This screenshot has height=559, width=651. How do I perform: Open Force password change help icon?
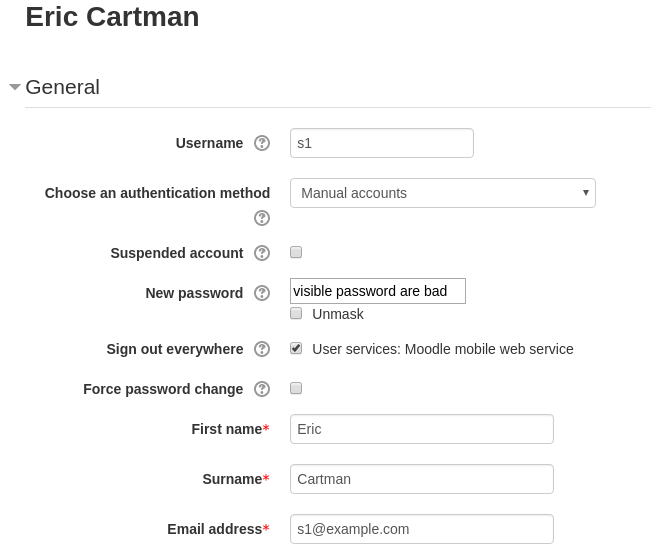[x=262, y=389]
